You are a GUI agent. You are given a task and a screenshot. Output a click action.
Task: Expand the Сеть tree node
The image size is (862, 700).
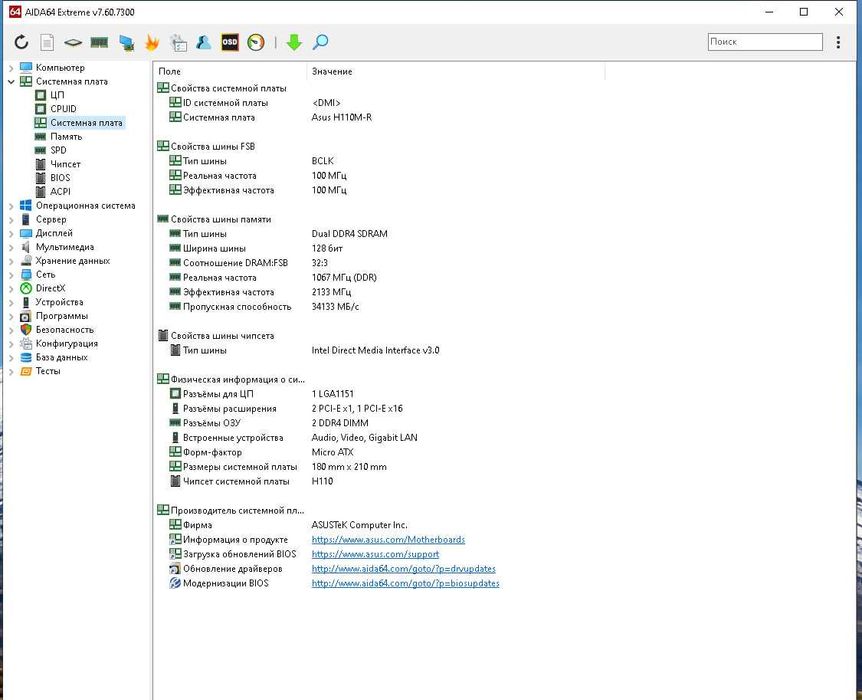pyautogui.click(x=11, y=274)
